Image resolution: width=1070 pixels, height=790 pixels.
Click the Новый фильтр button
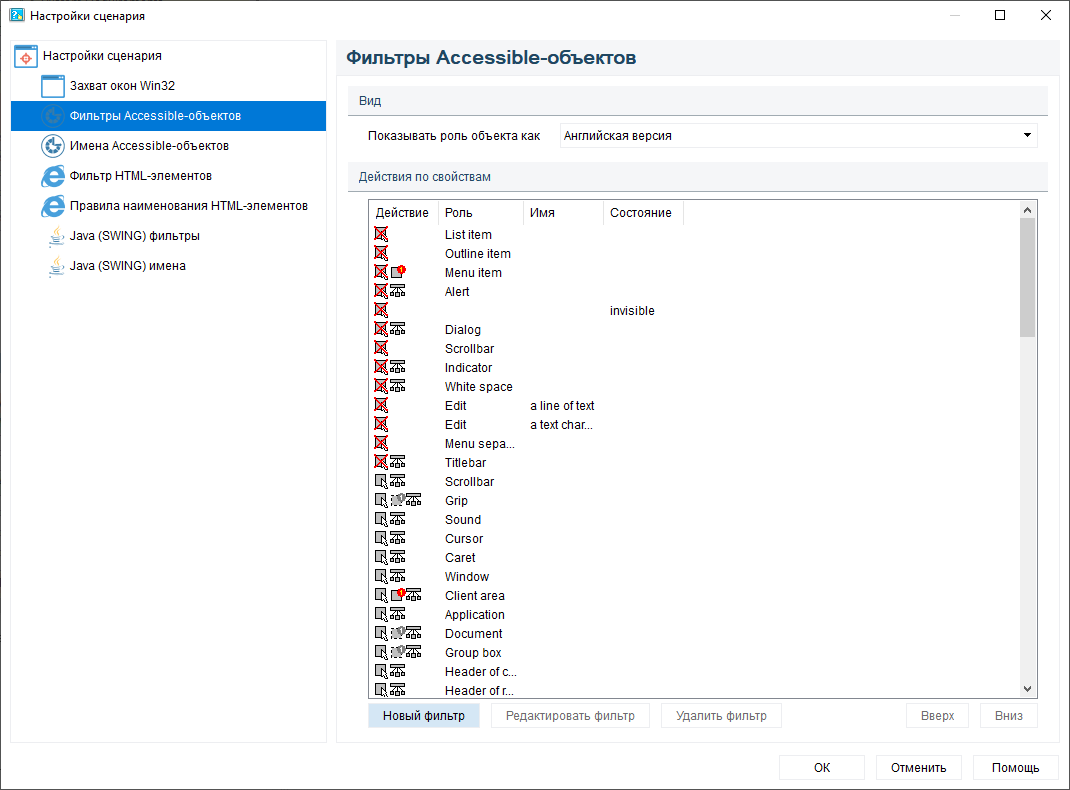424,716
